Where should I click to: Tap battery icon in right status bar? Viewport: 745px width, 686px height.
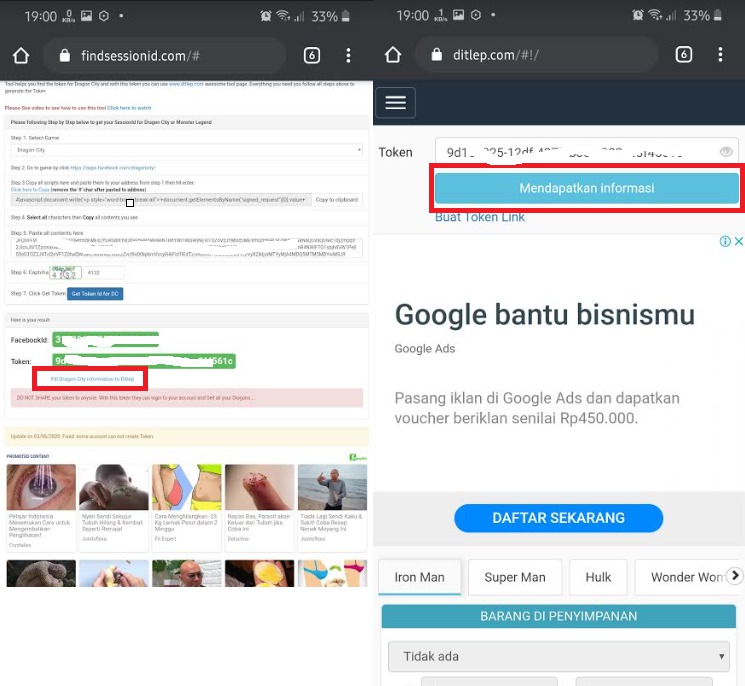(718, 15)
